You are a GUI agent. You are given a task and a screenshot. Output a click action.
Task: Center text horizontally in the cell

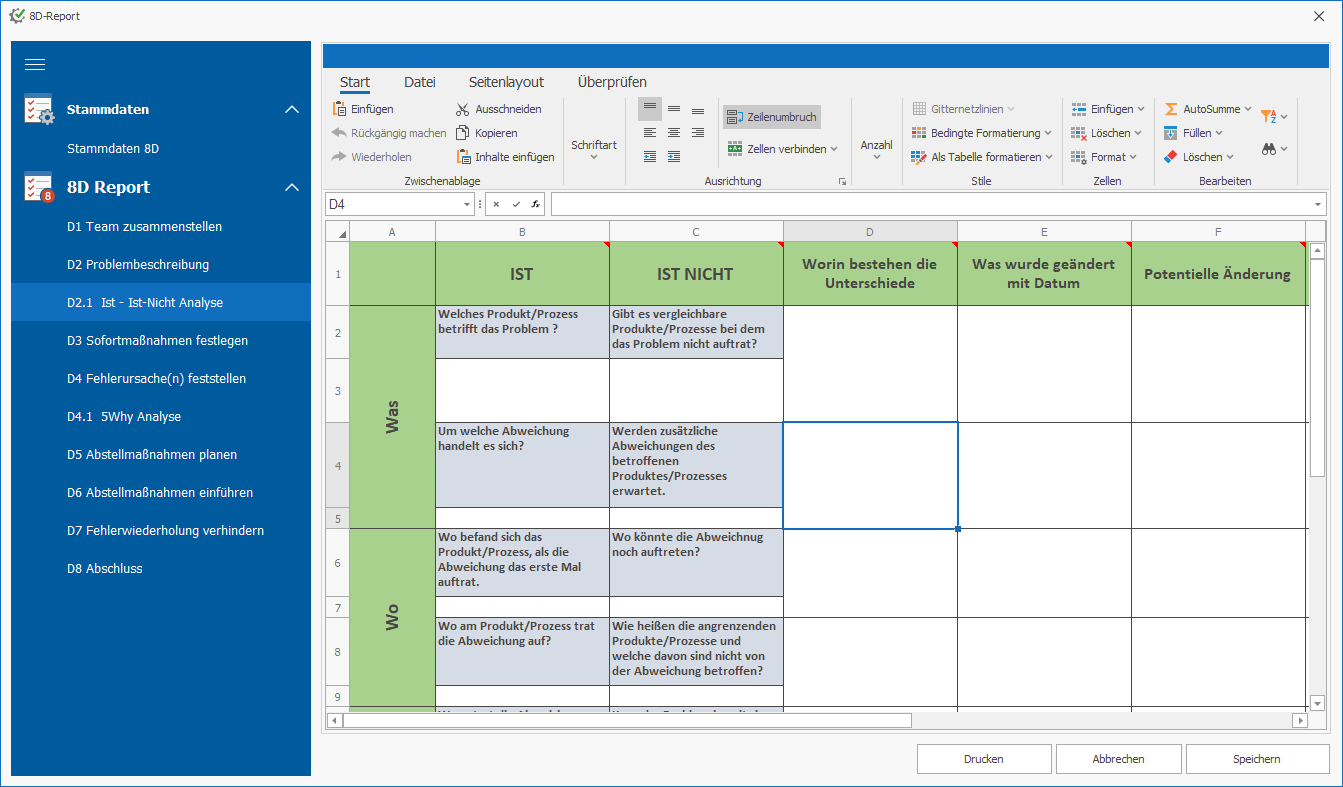(674, 133)
